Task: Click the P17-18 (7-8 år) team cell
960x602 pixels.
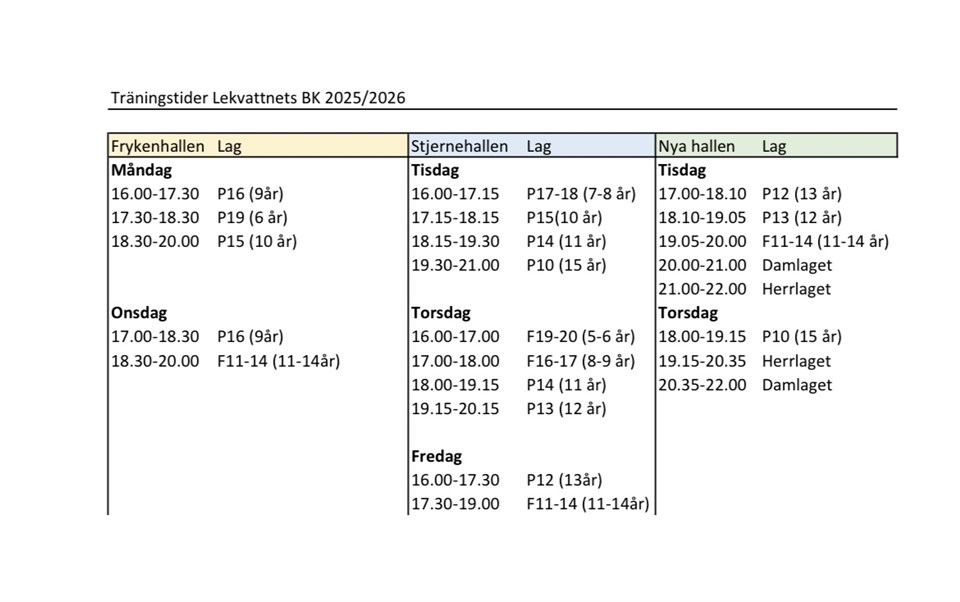Action: point(581,194)
